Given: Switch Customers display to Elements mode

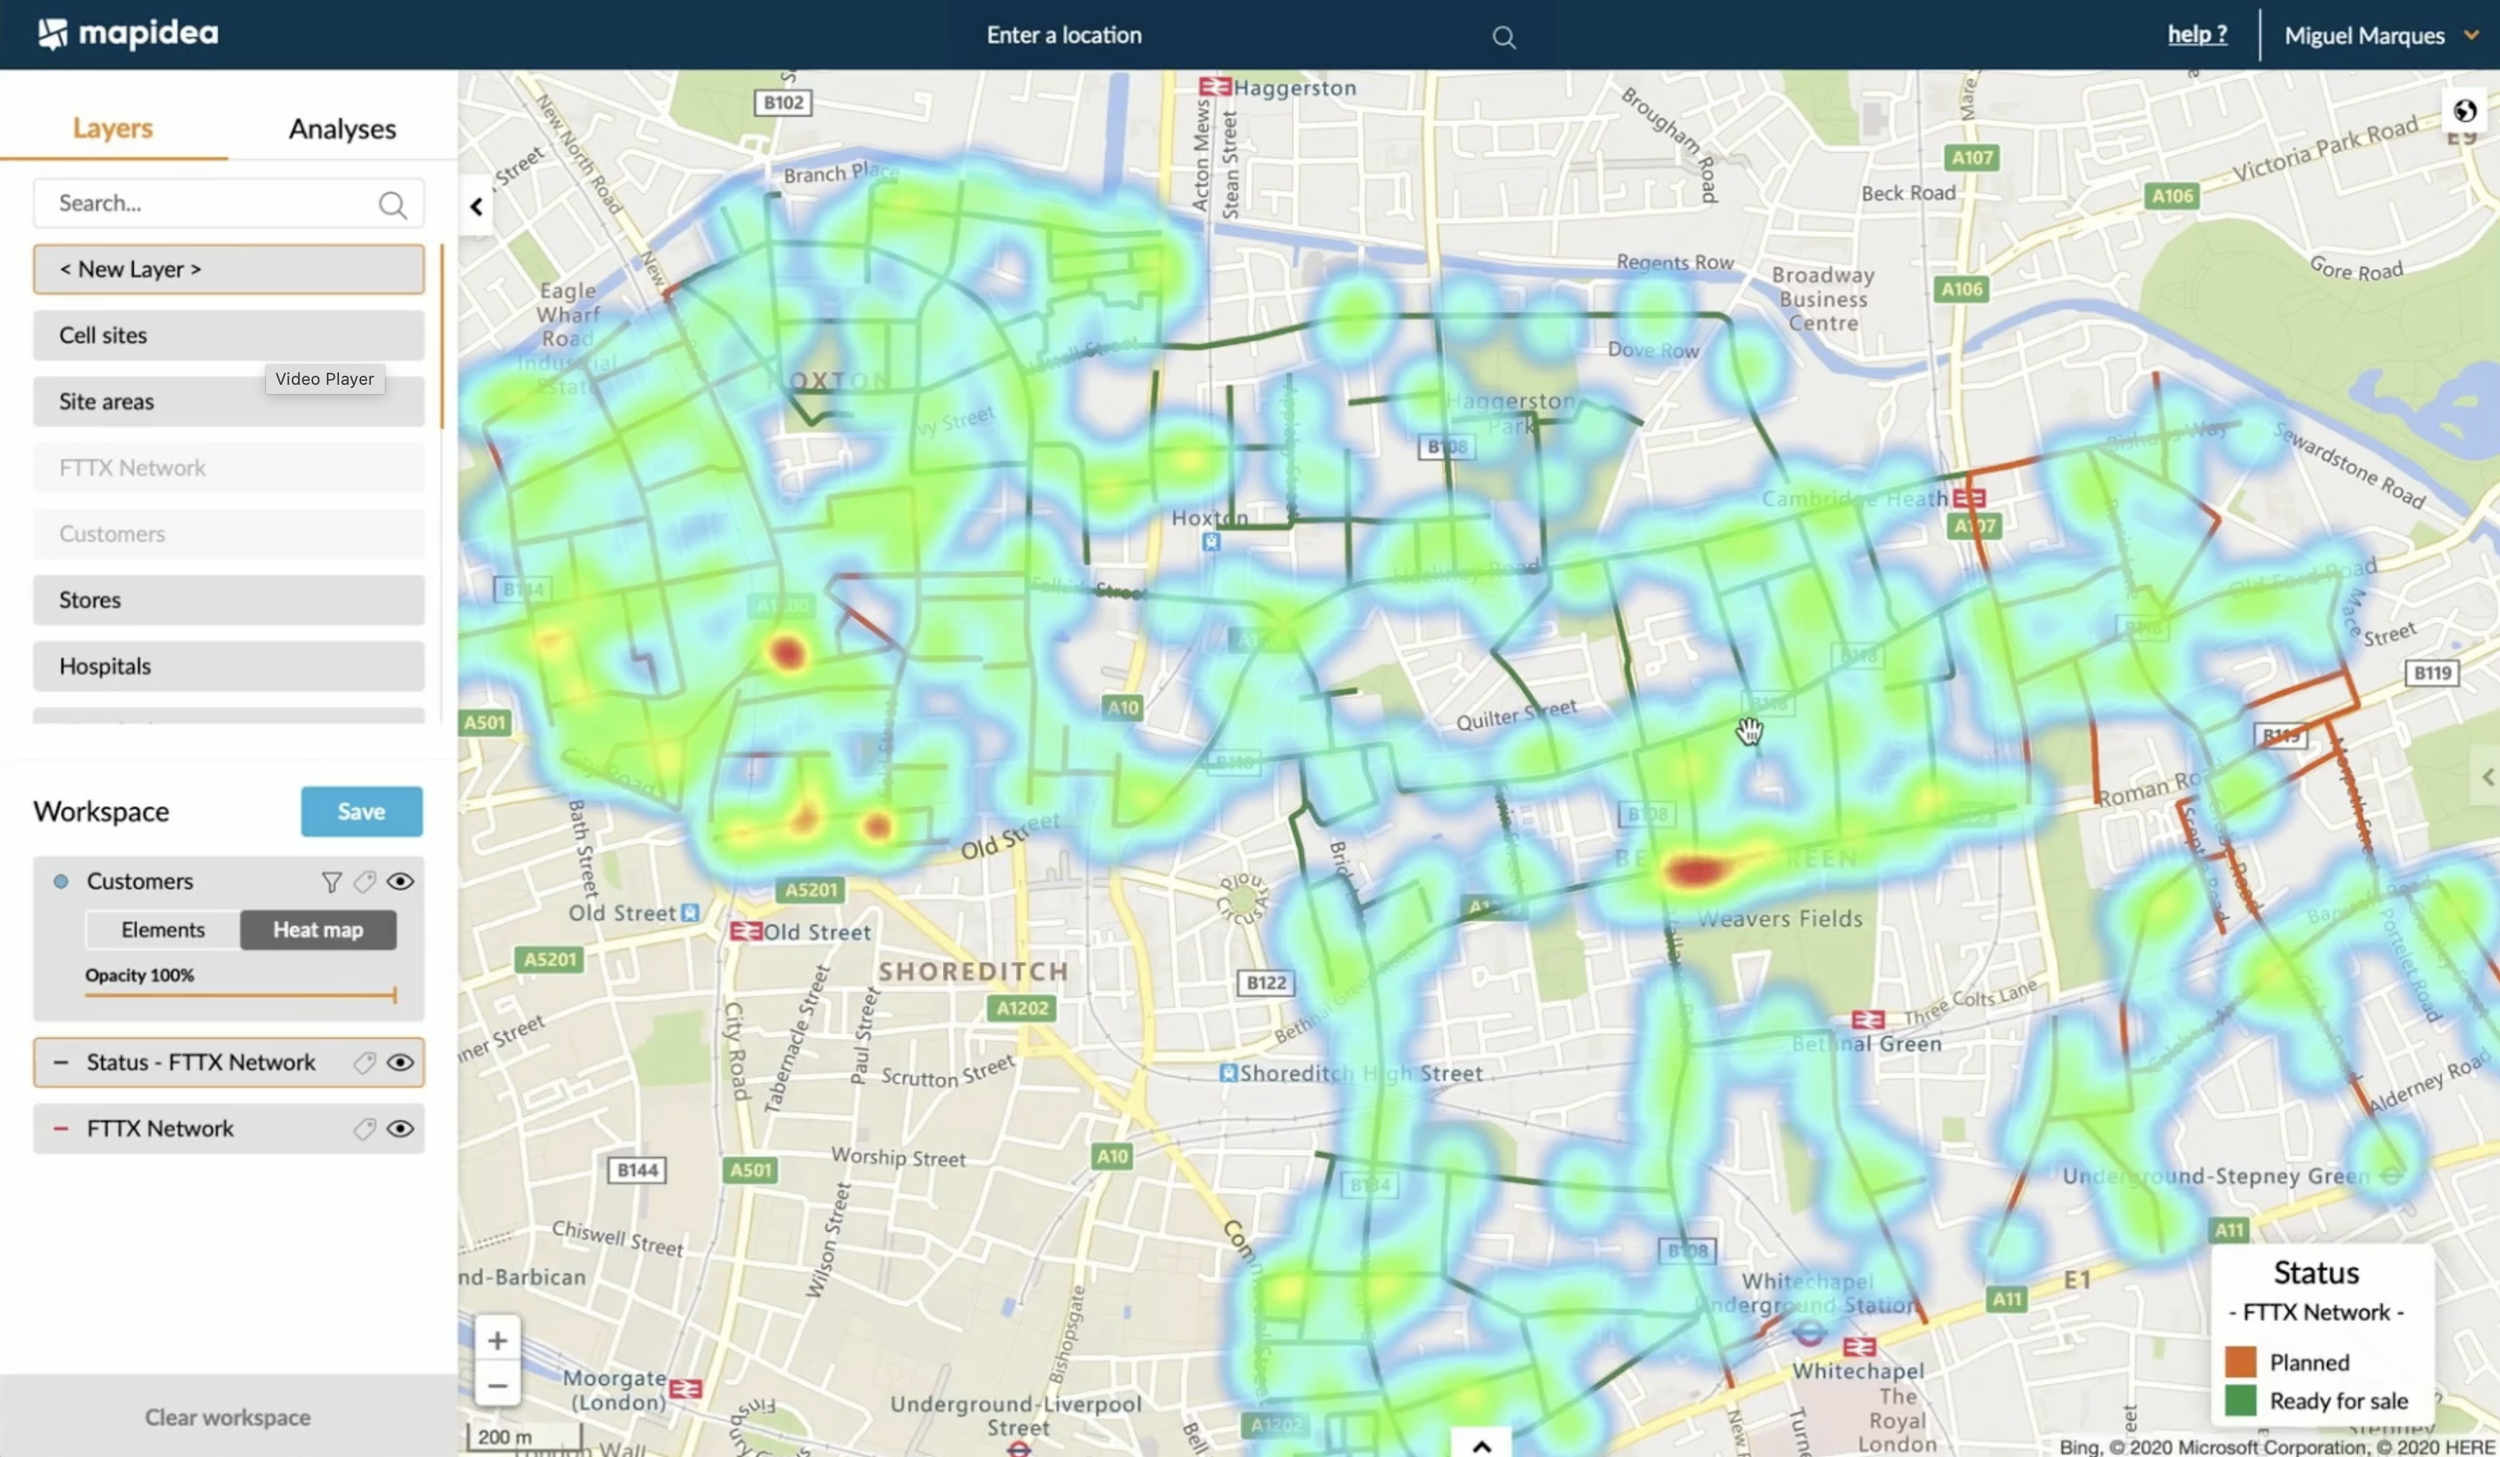Looking at the screenshot, I should [x=163, y=930].
